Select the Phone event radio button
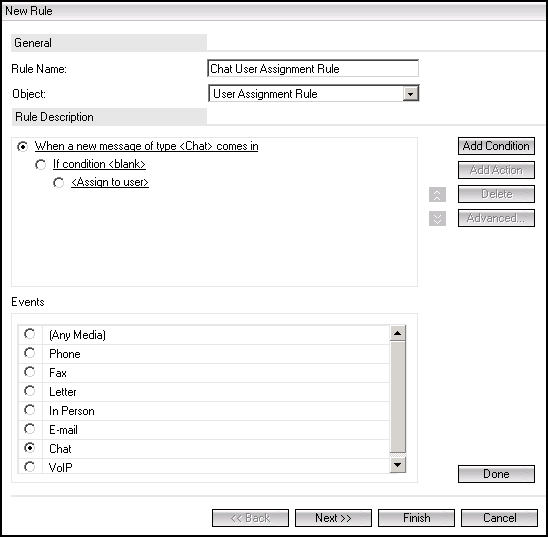 click(30, 353)
